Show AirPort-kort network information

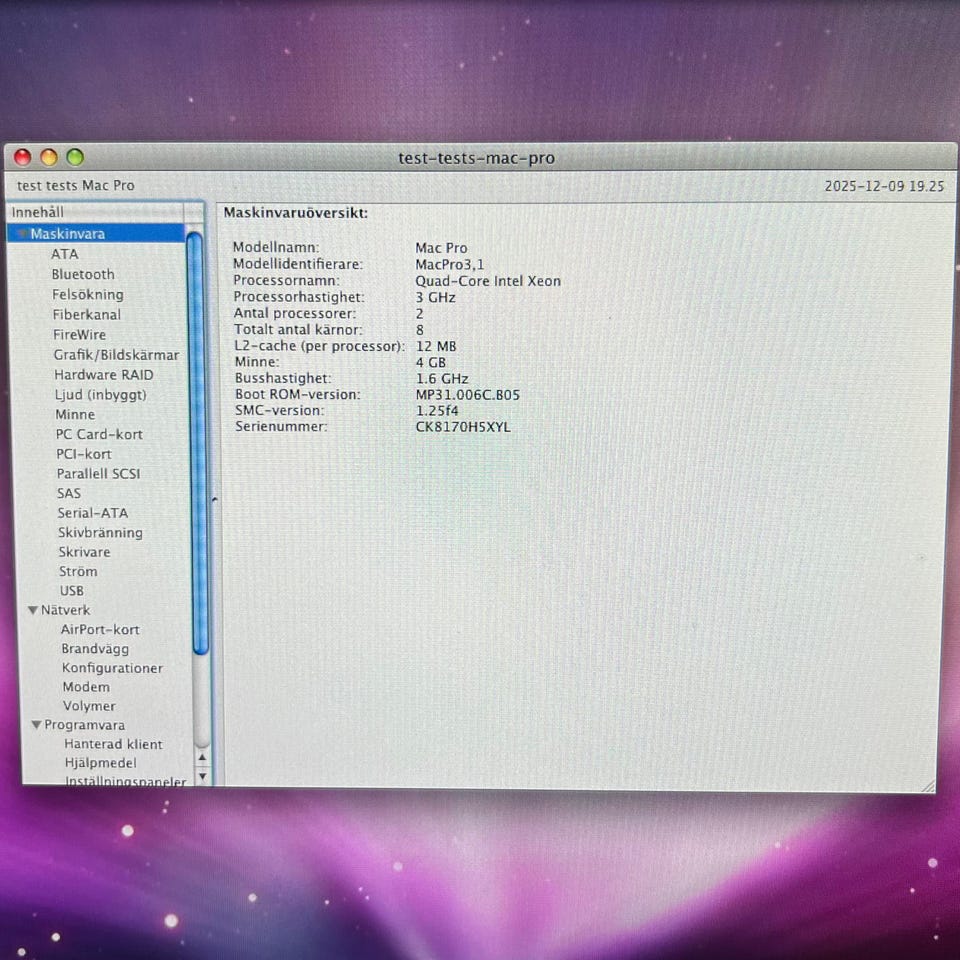click(100, 630)
